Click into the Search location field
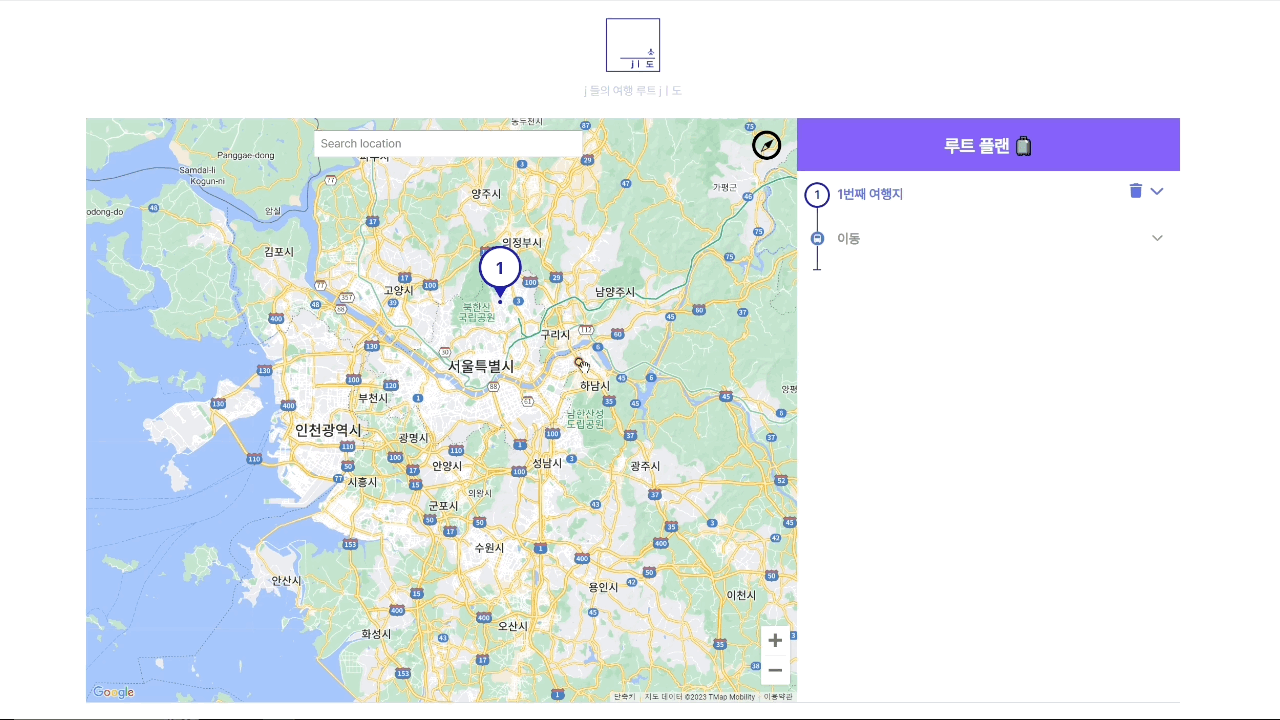 coord(448,144)
